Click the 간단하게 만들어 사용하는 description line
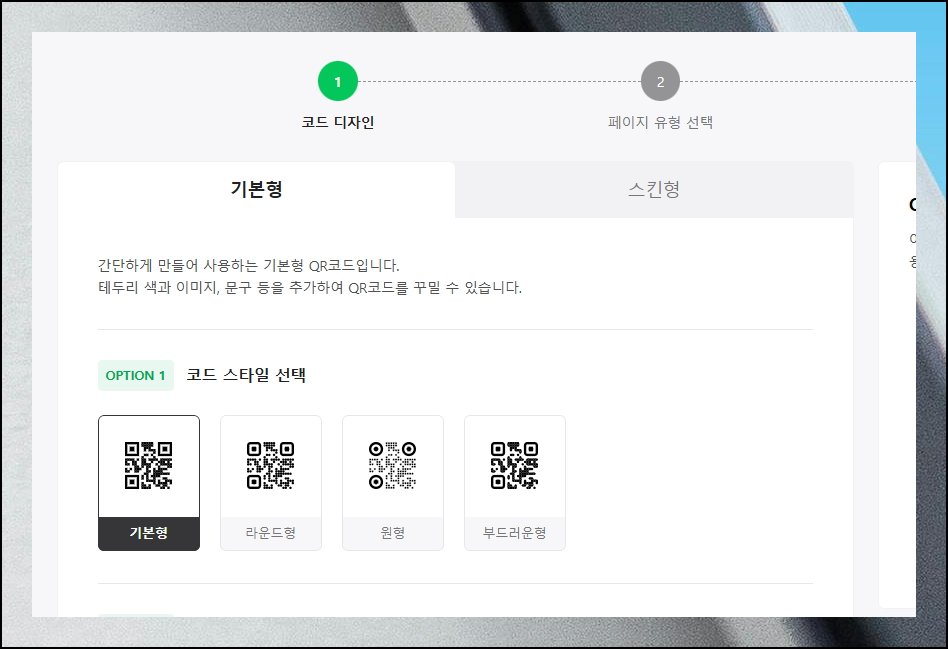948x649 pixels. [x=248, y=266]
